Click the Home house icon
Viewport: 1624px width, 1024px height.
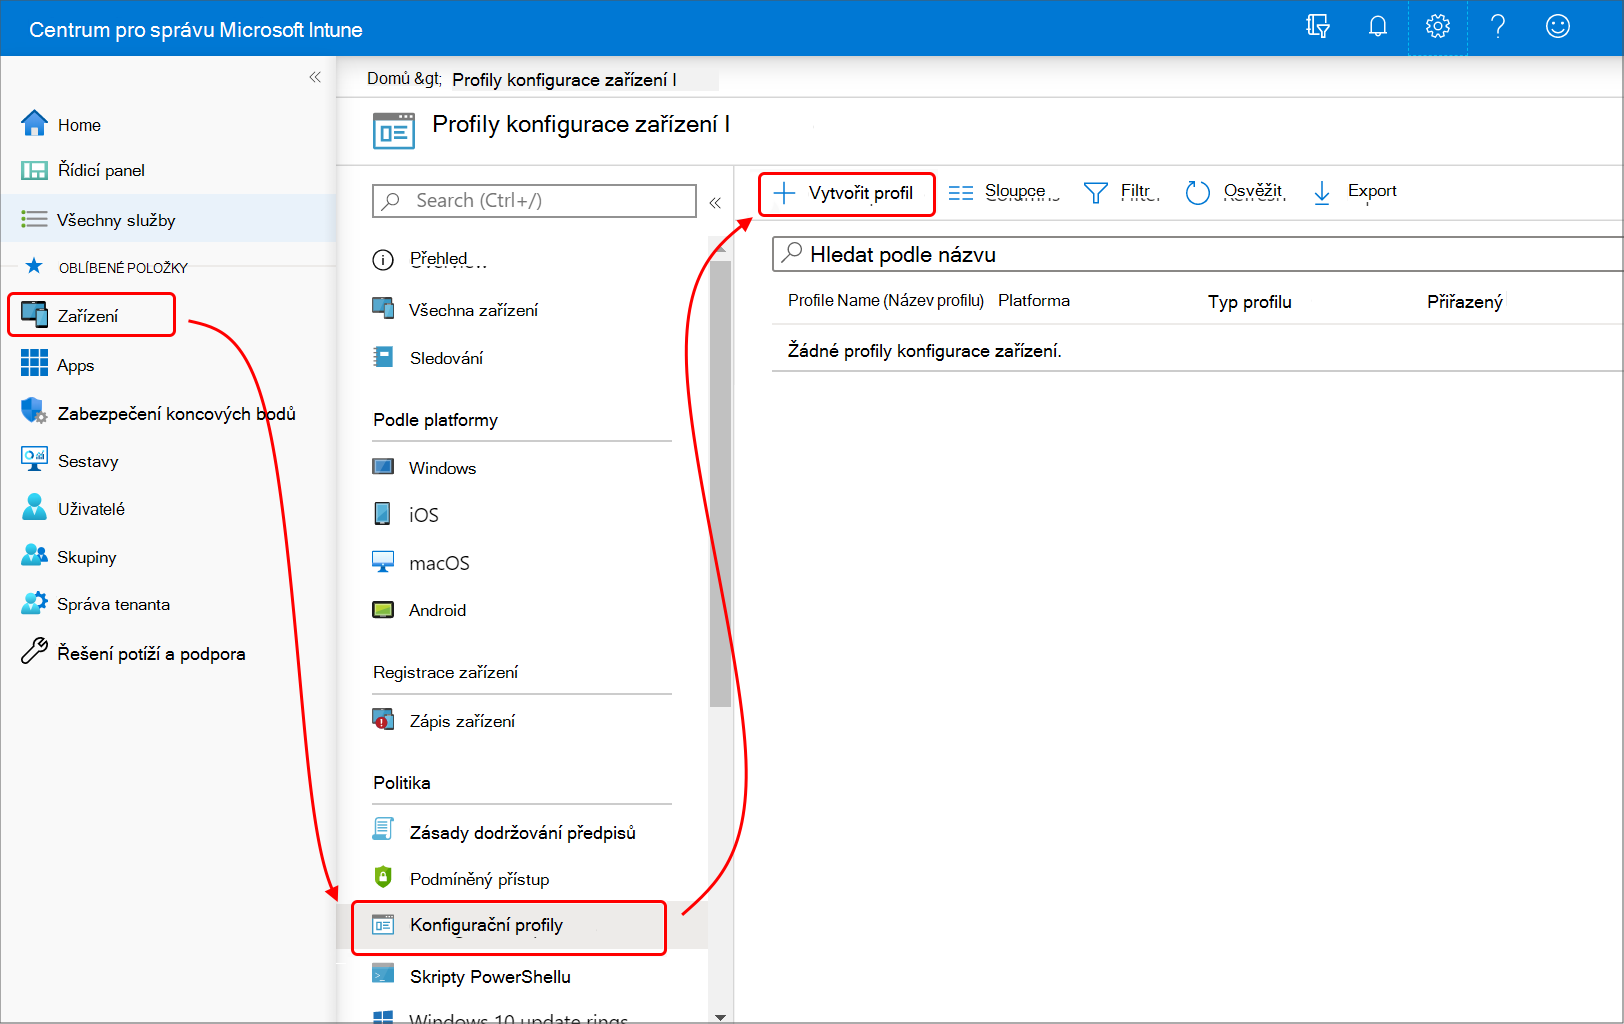tap(34, 123)
